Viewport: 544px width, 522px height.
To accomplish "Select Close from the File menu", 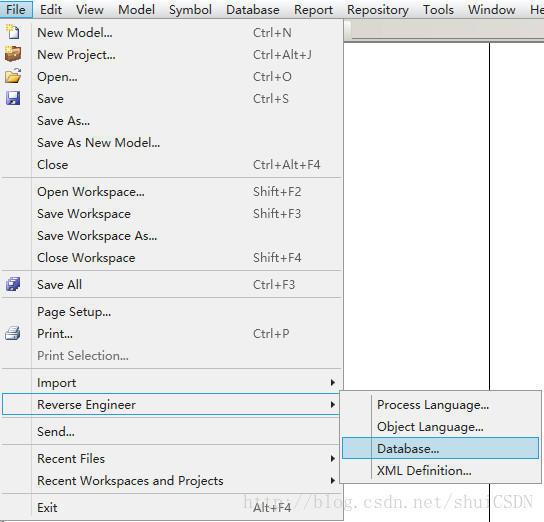I will click(172, 164).
